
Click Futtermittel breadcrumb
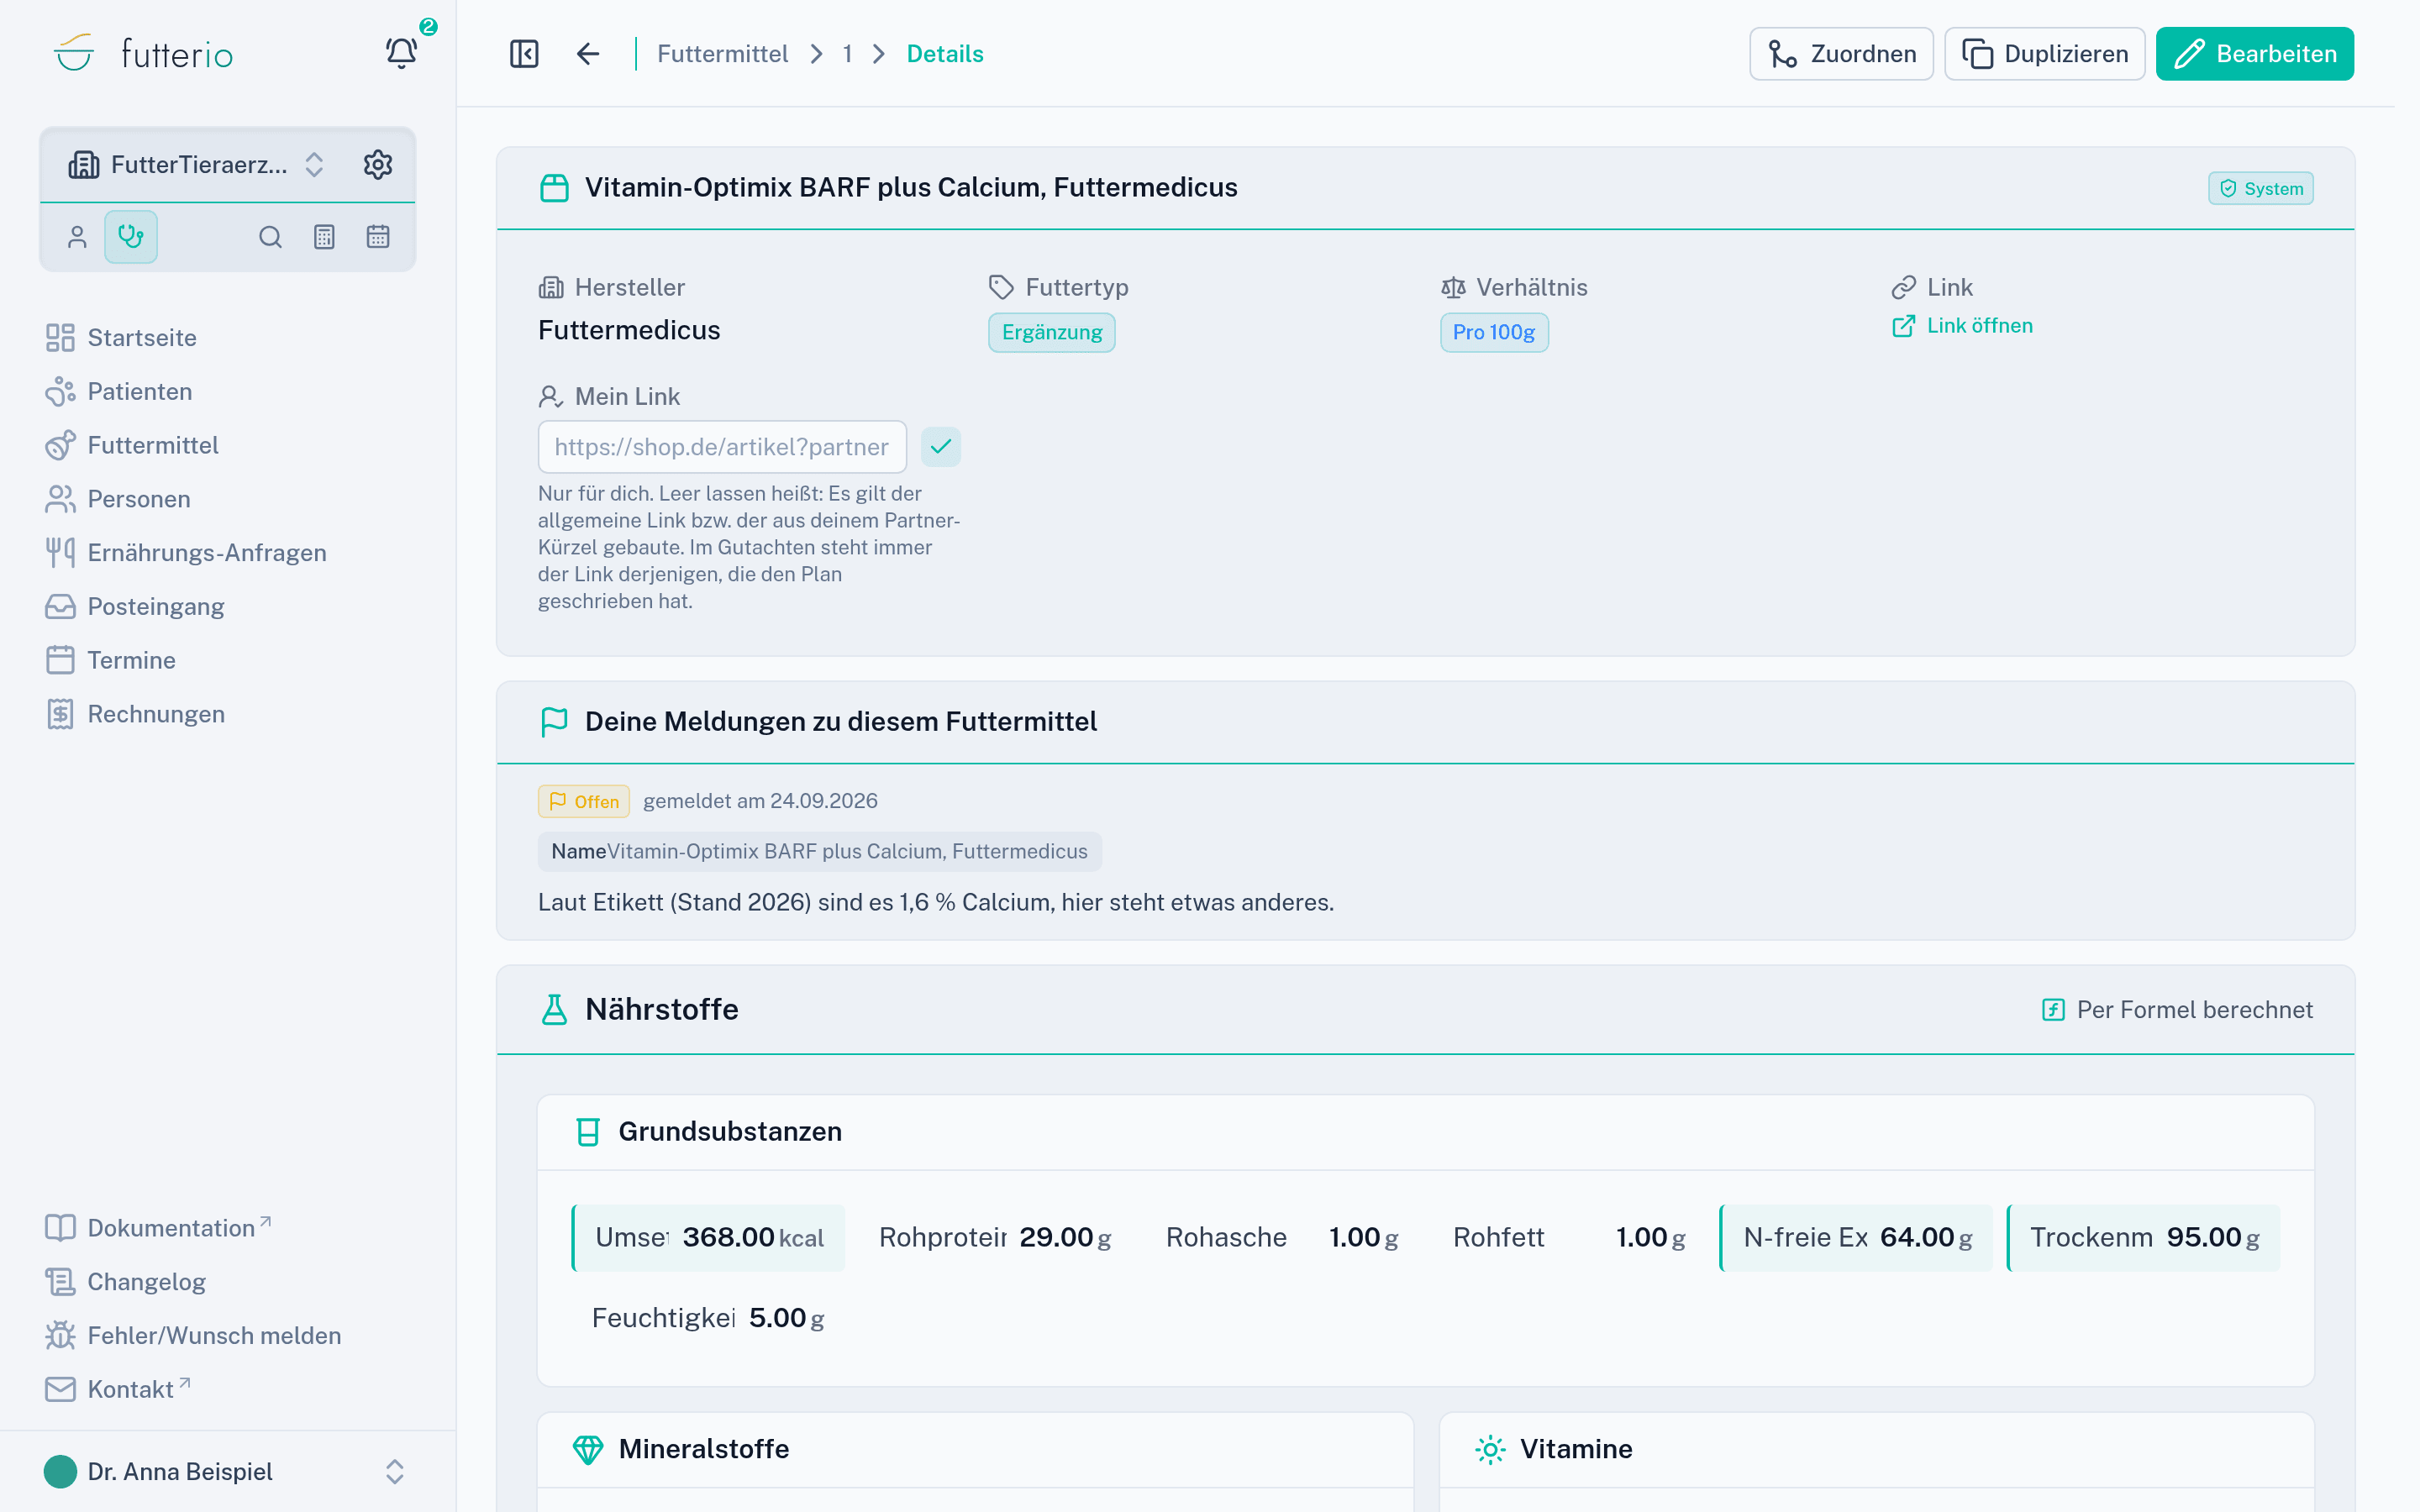pos(722,54)
